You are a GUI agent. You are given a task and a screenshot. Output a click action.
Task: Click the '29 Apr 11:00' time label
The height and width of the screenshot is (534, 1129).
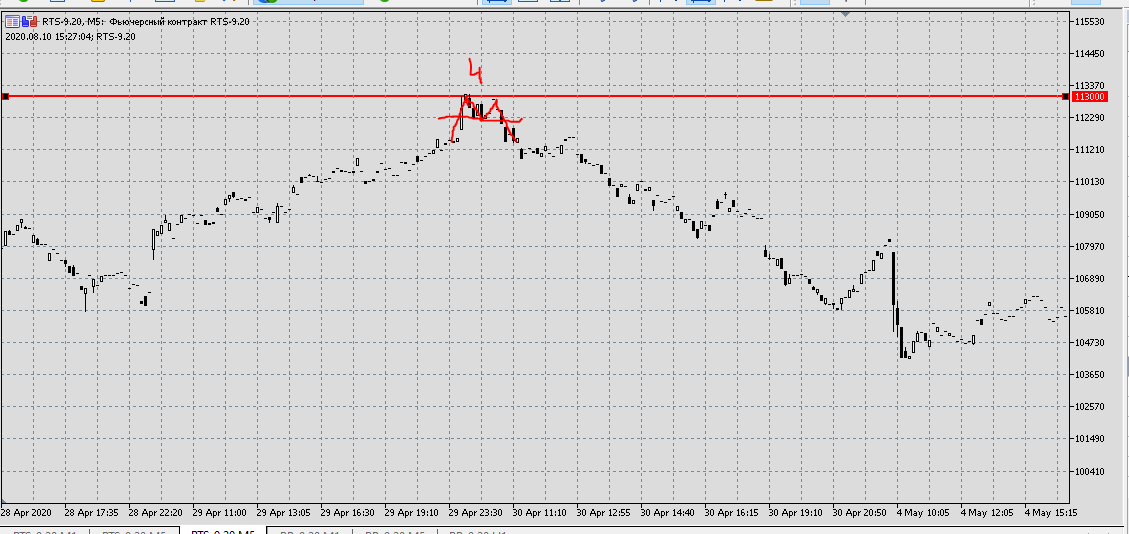coord(220,512)
